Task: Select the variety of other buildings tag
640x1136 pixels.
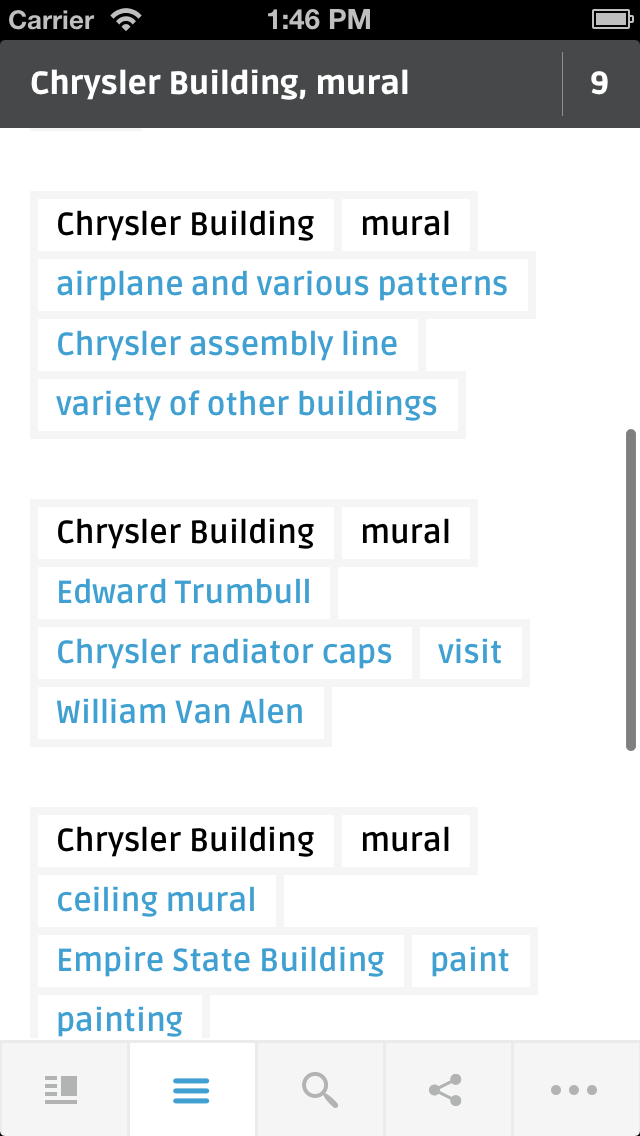Action: 247,404
